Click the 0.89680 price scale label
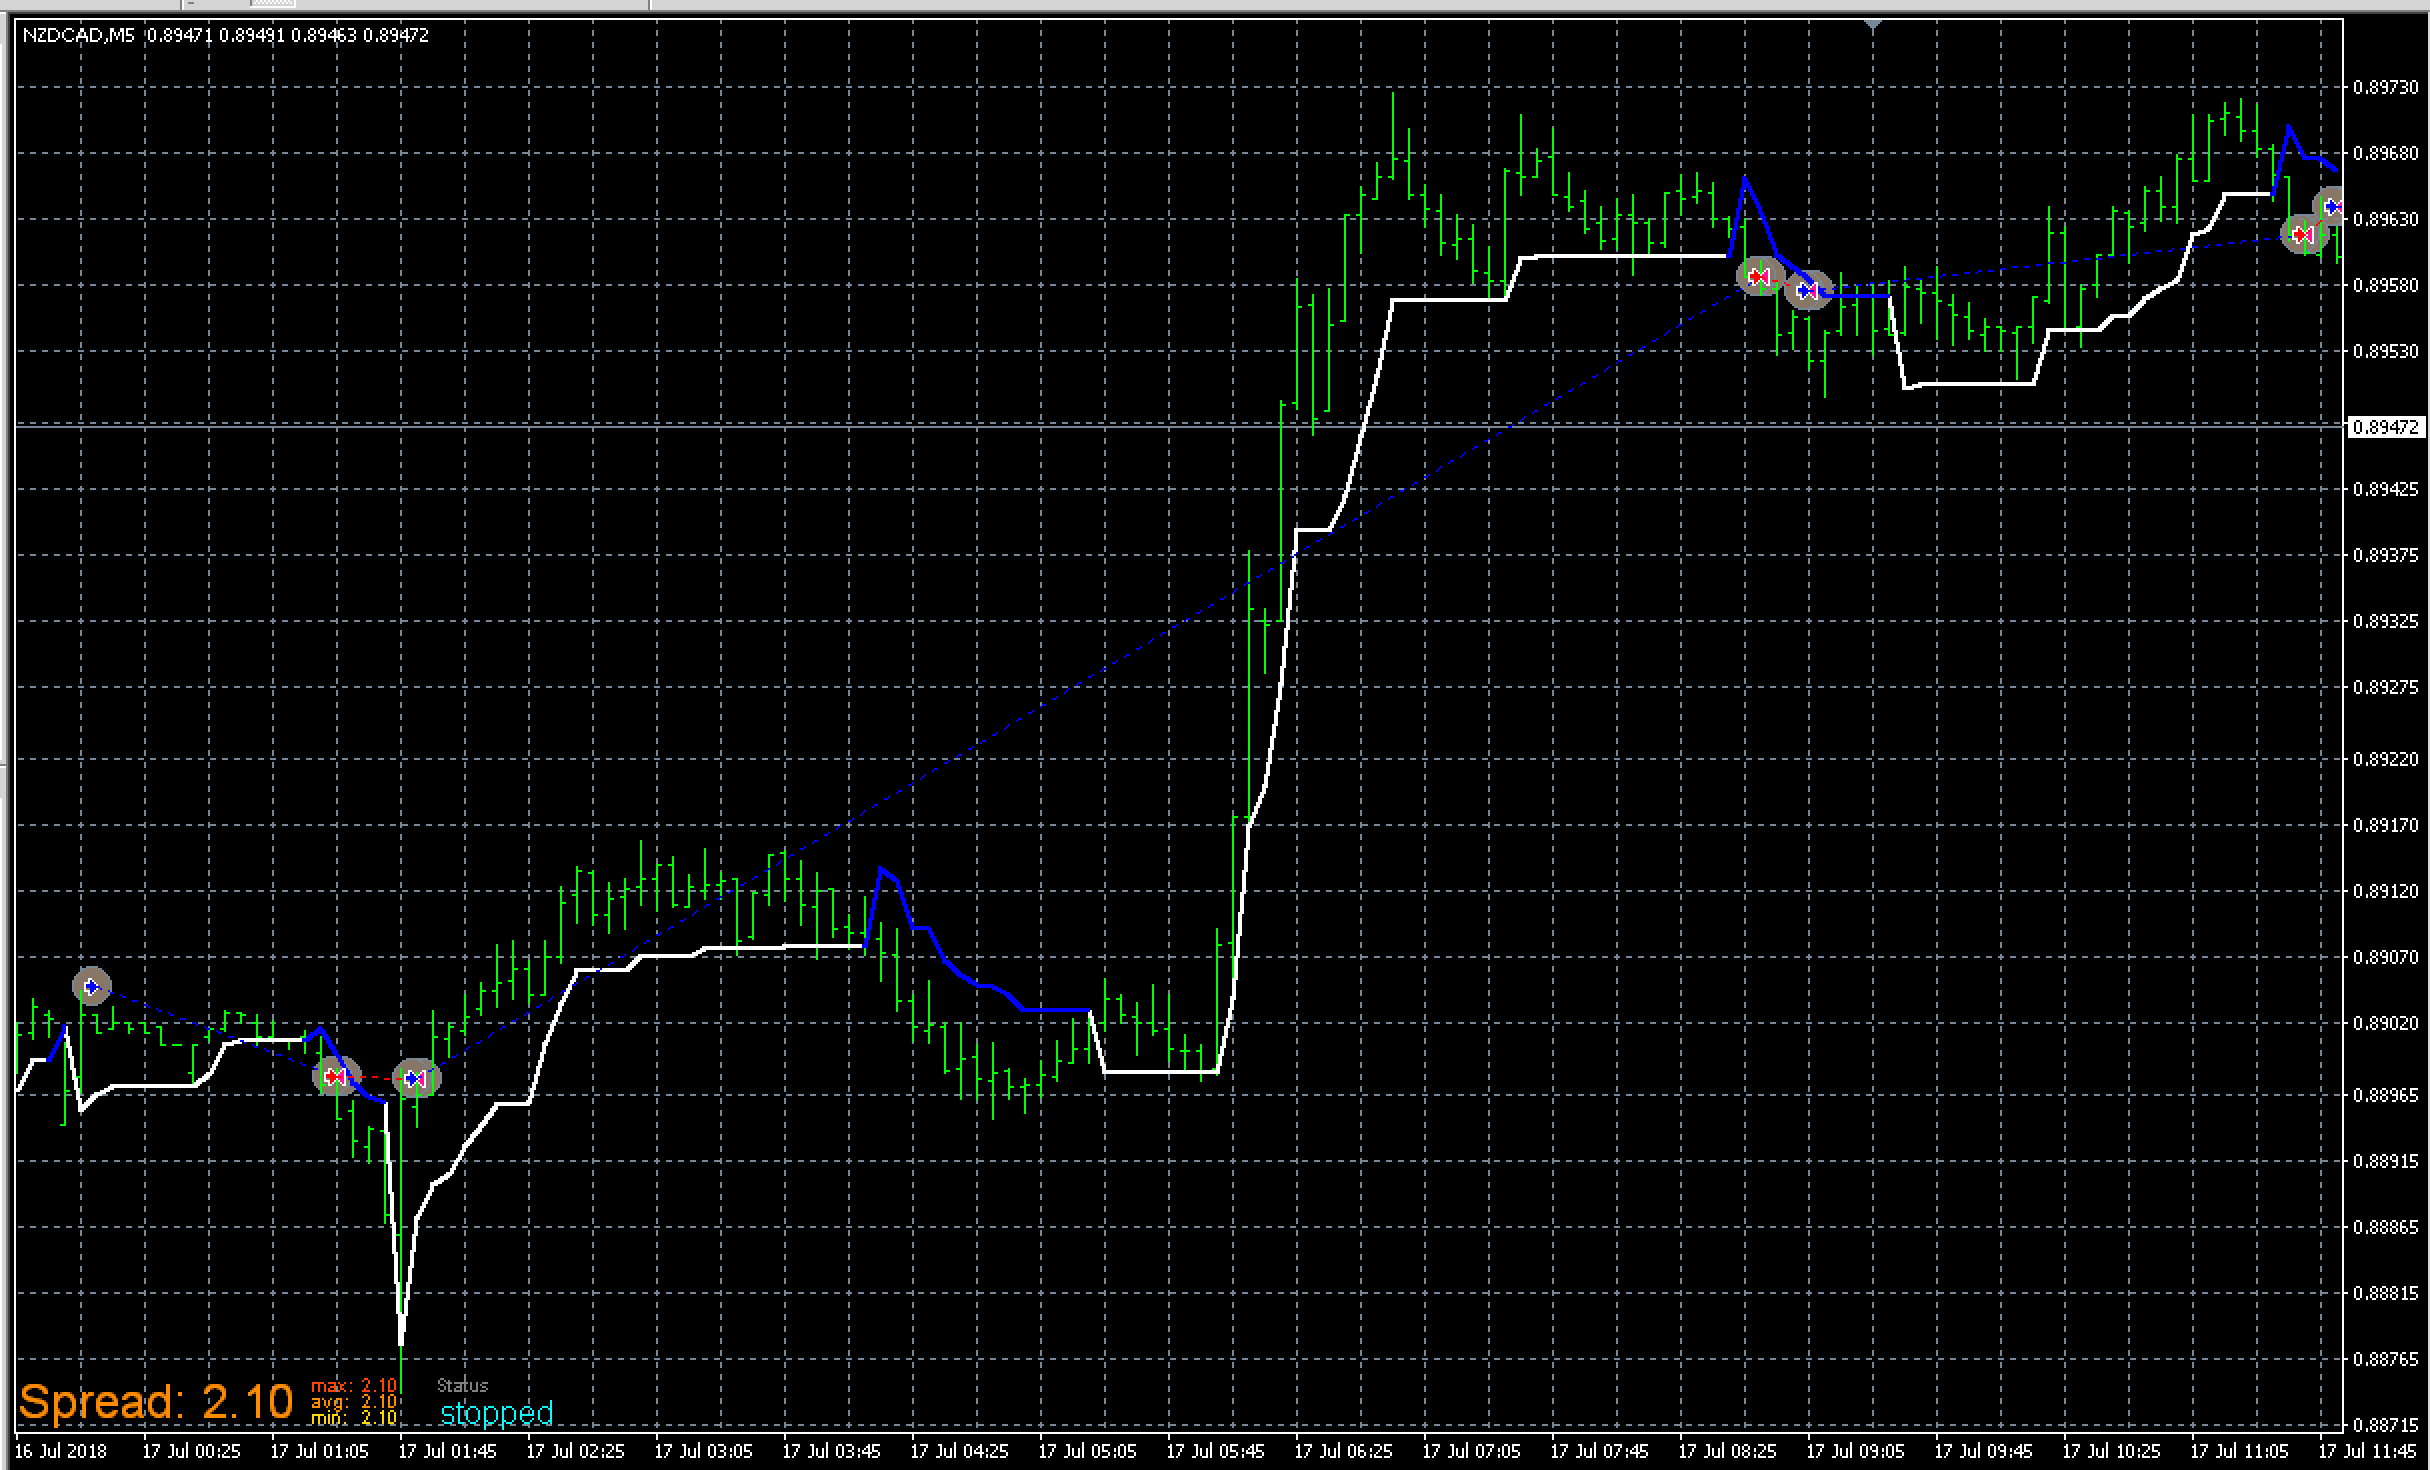The width and height of the screenshot is (2430, 1470). [2385, 153]
